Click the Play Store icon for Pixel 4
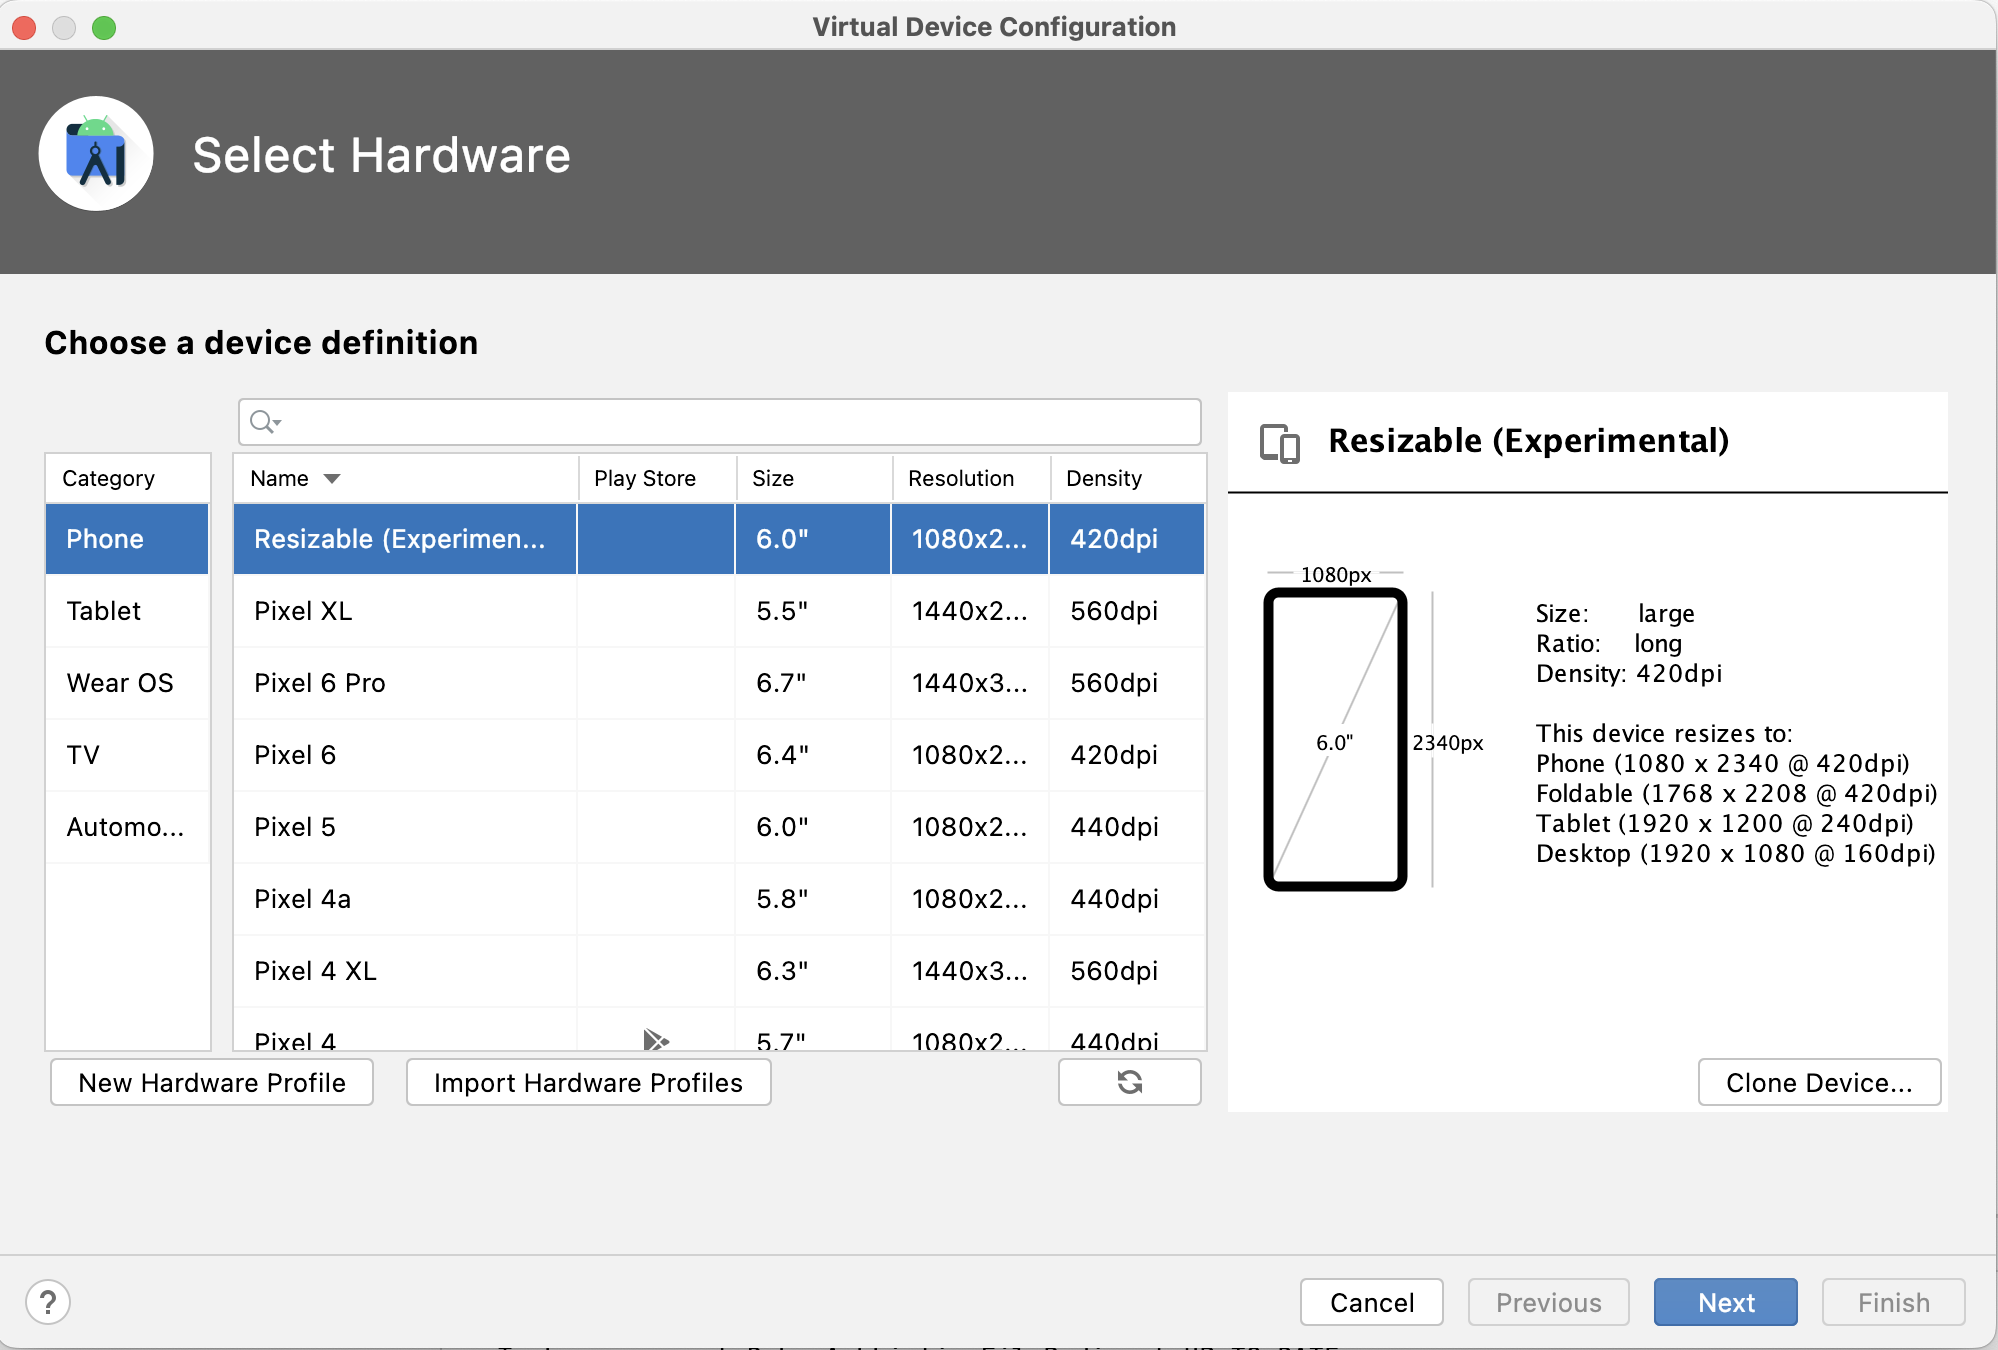1998x1350 pixels. [655, 1040]
